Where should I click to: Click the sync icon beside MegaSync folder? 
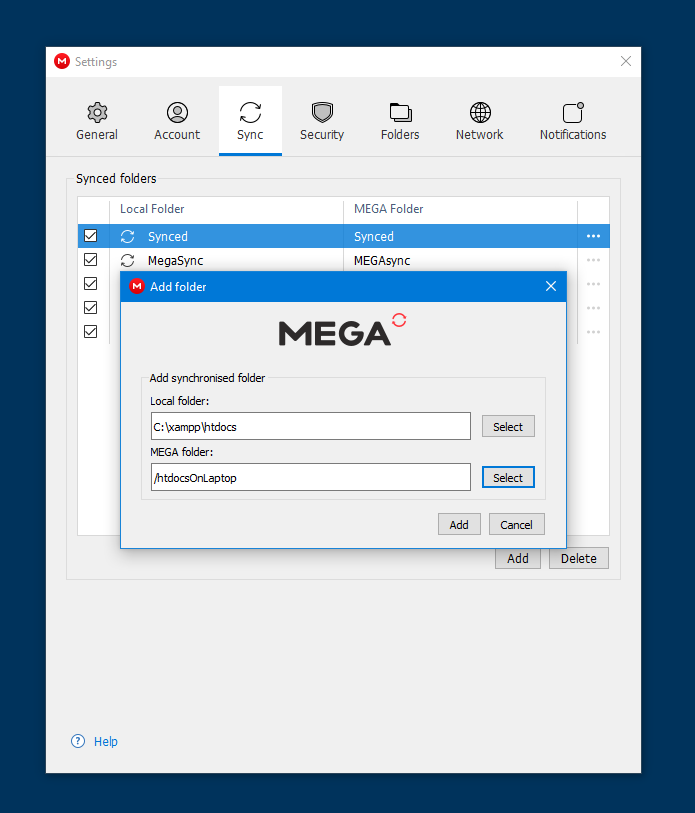[x=127, y=260]
